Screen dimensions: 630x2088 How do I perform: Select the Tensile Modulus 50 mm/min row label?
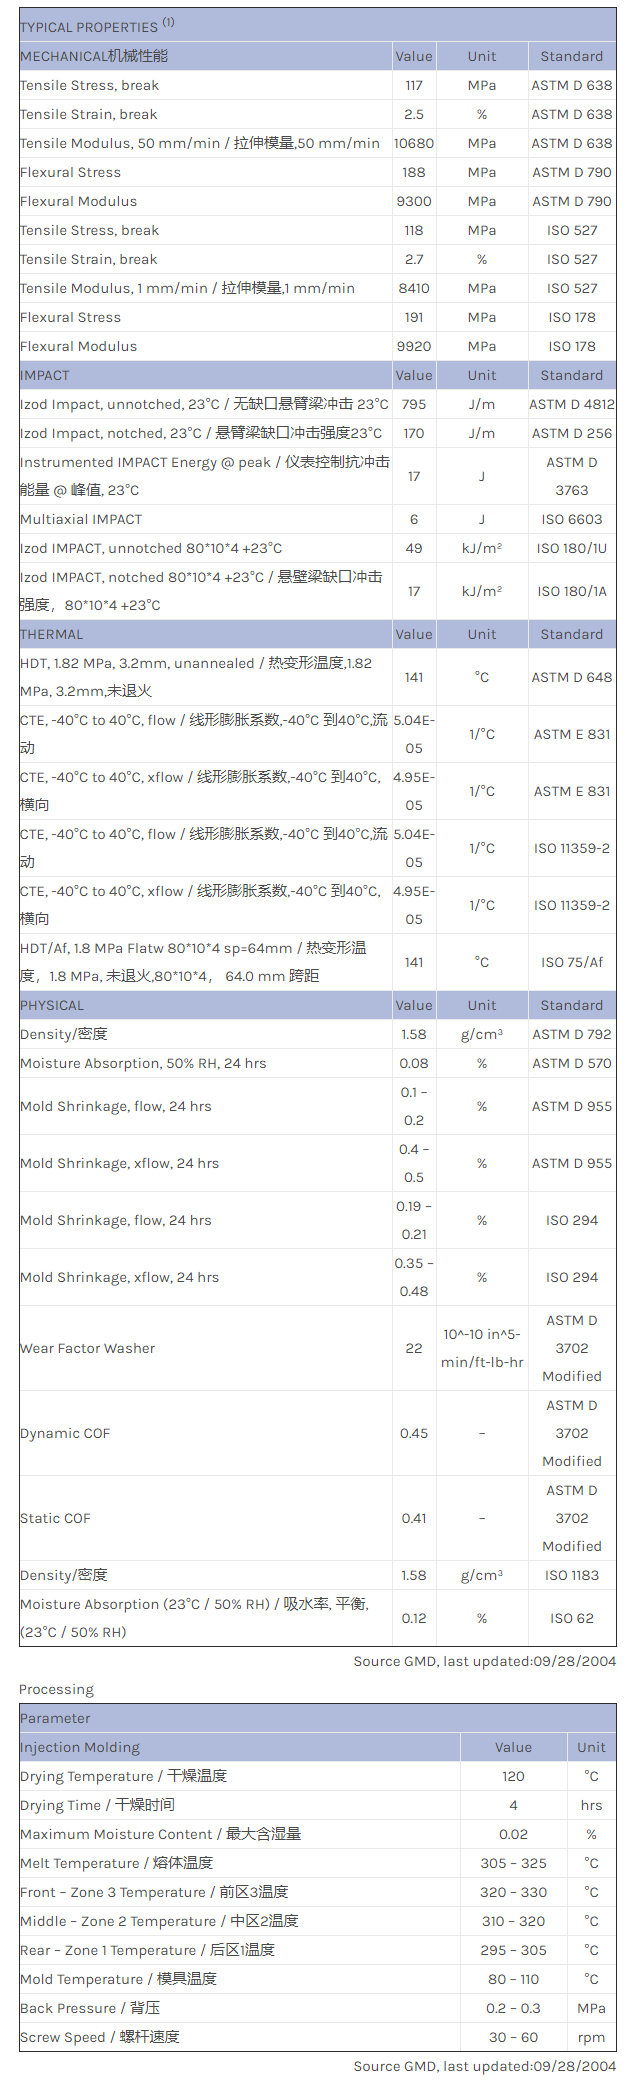200,144
